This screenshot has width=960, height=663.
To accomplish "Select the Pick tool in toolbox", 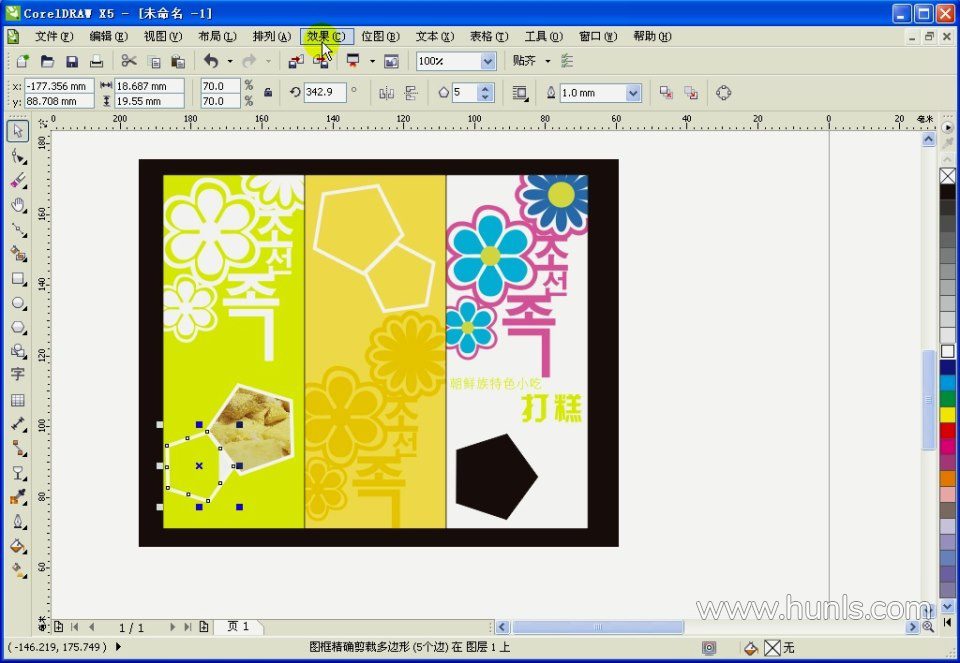I will pos(17,131).
